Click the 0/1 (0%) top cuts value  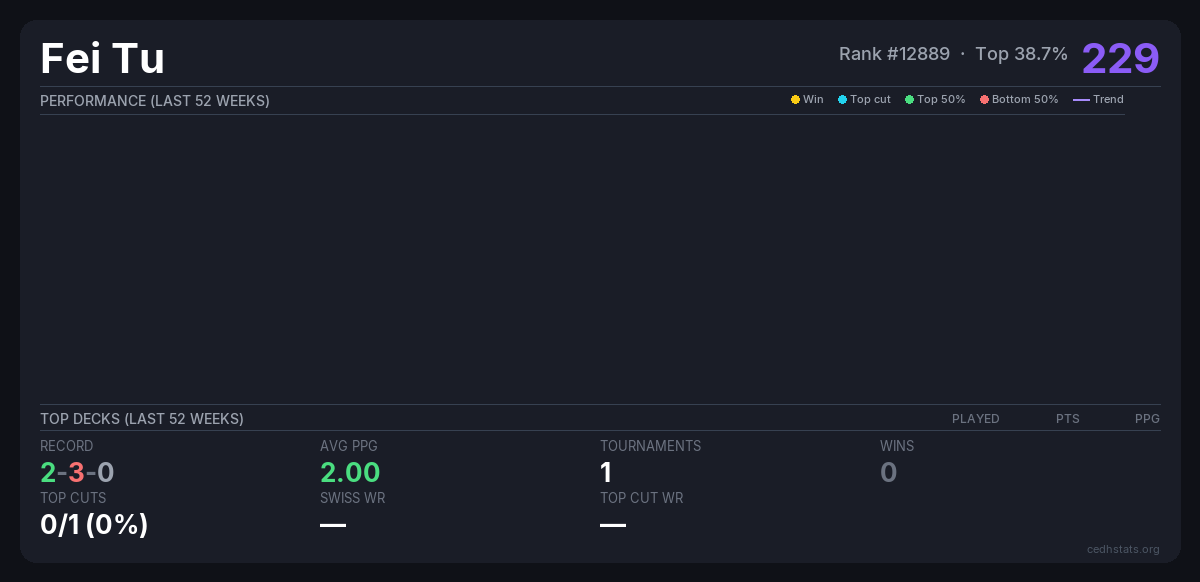(x=94, y=524)
